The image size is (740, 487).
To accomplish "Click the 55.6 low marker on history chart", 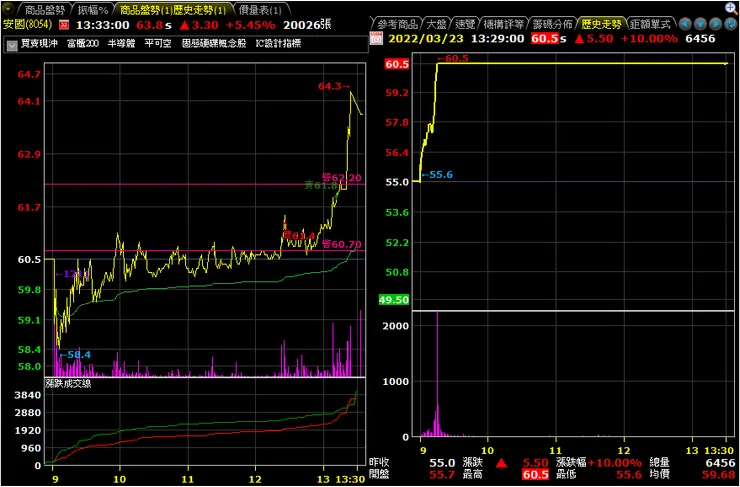I will tap(437, 175).
